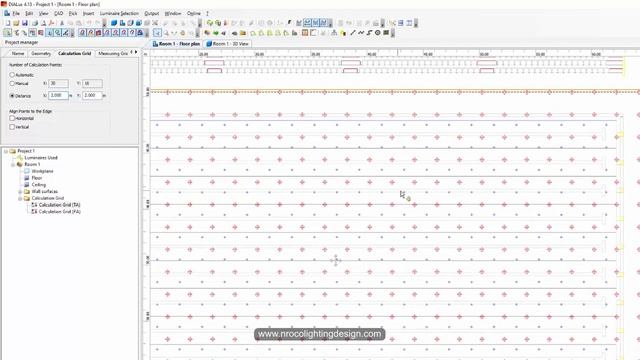
Task: Select the Manual radio button
Action: click(12, 83)
